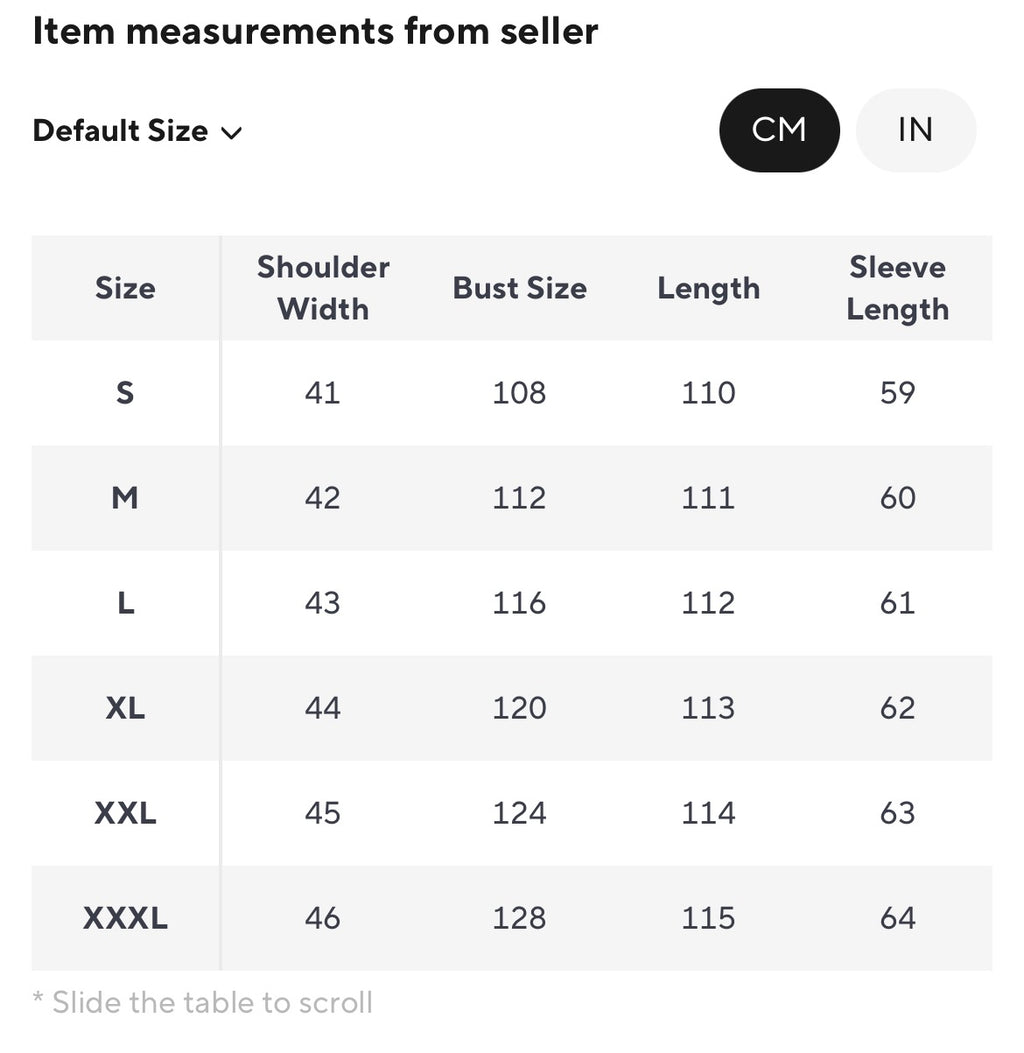Click sleeve length value 64 for XXXL
Screen dimensions: 1024x1053
tap(898, 918)
